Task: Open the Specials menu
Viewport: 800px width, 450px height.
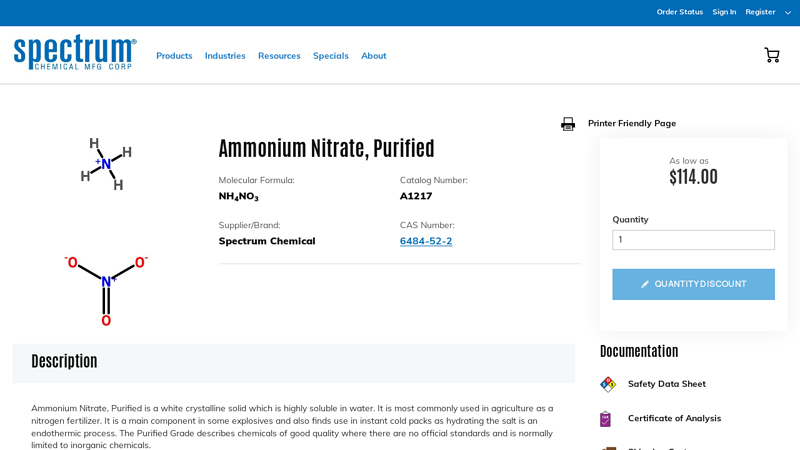Action: coord(331,56)
